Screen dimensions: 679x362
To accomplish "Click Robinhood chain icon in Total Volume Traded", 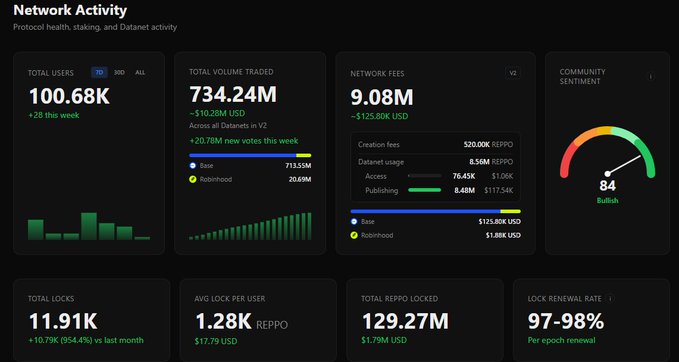I will 193,179.
